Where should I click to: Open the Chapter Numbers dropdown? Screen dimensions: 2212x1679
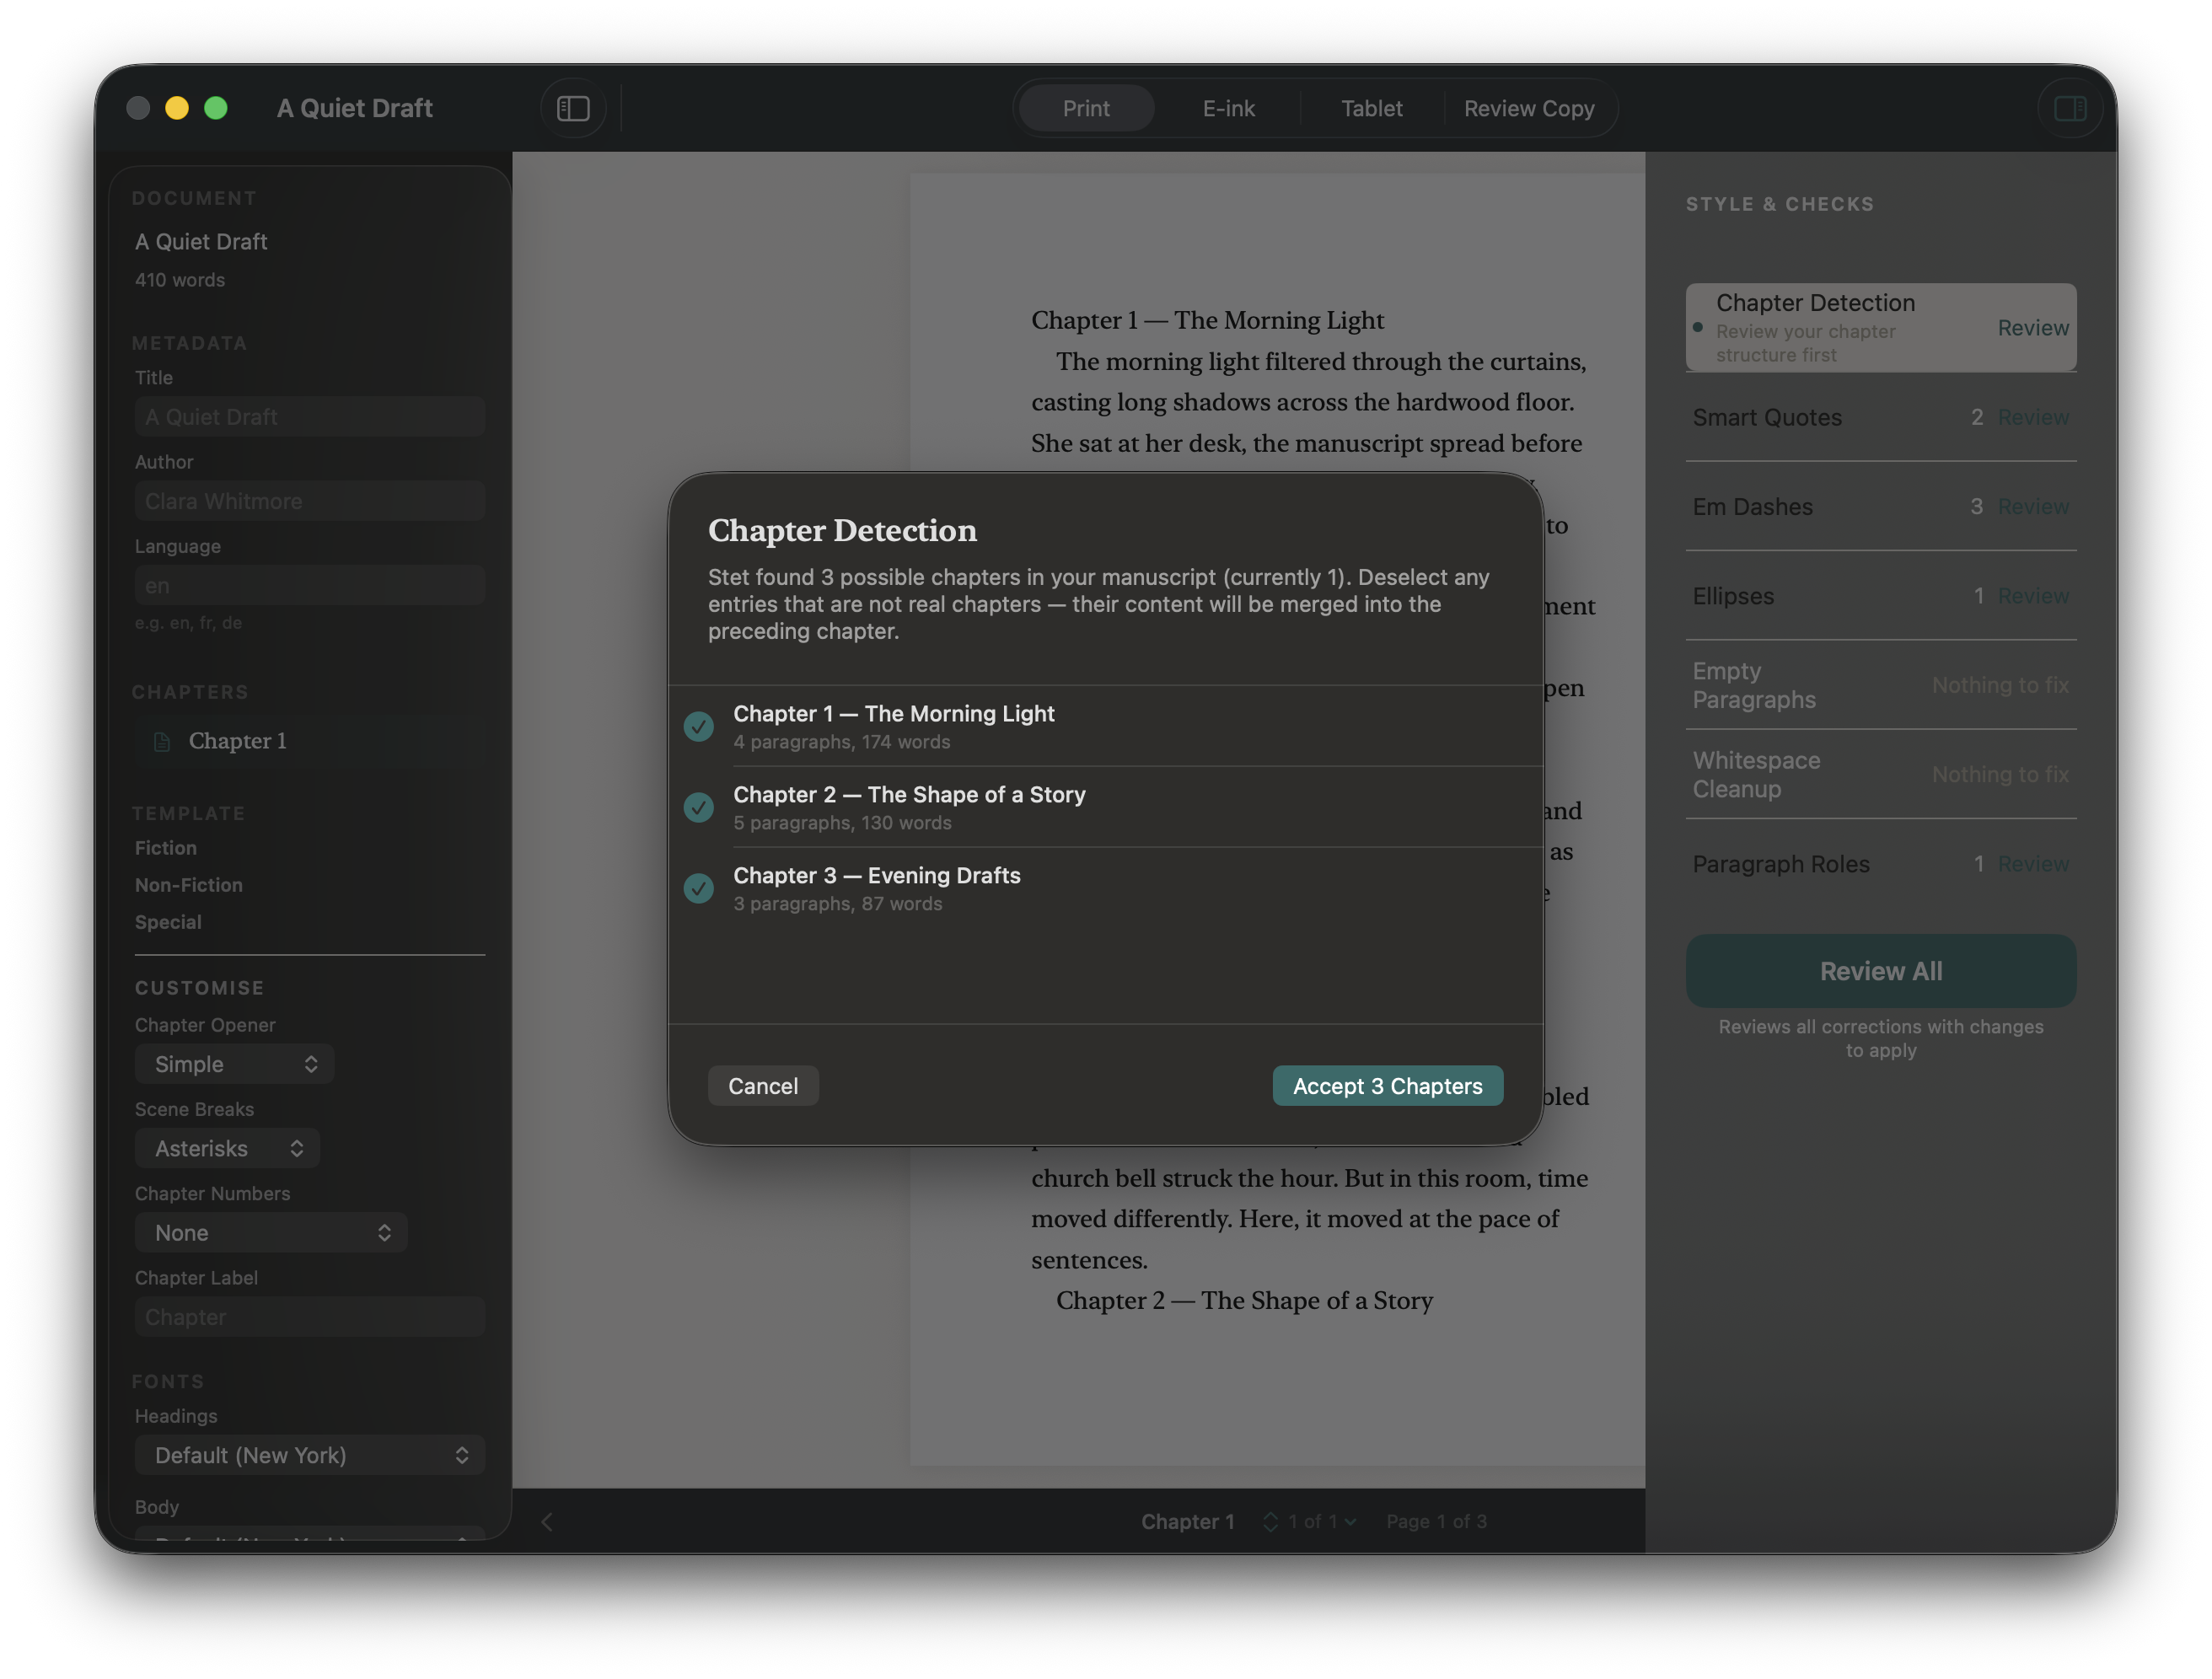[270, 1232]
